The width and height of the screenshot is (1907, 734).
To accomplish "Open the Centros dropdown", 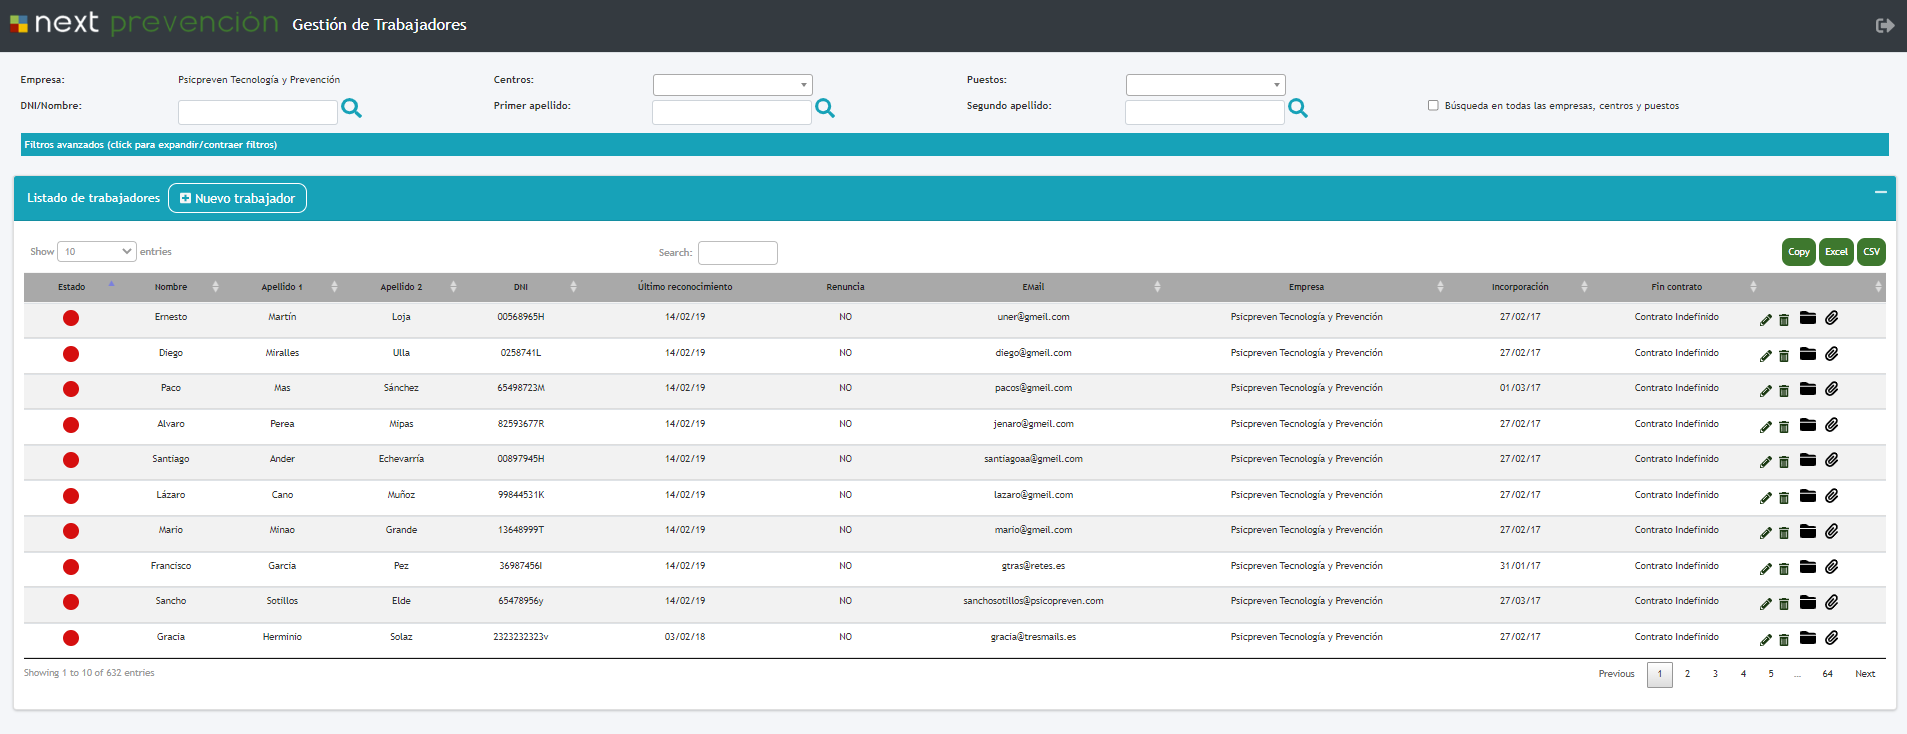I will (x=733, y=85).
